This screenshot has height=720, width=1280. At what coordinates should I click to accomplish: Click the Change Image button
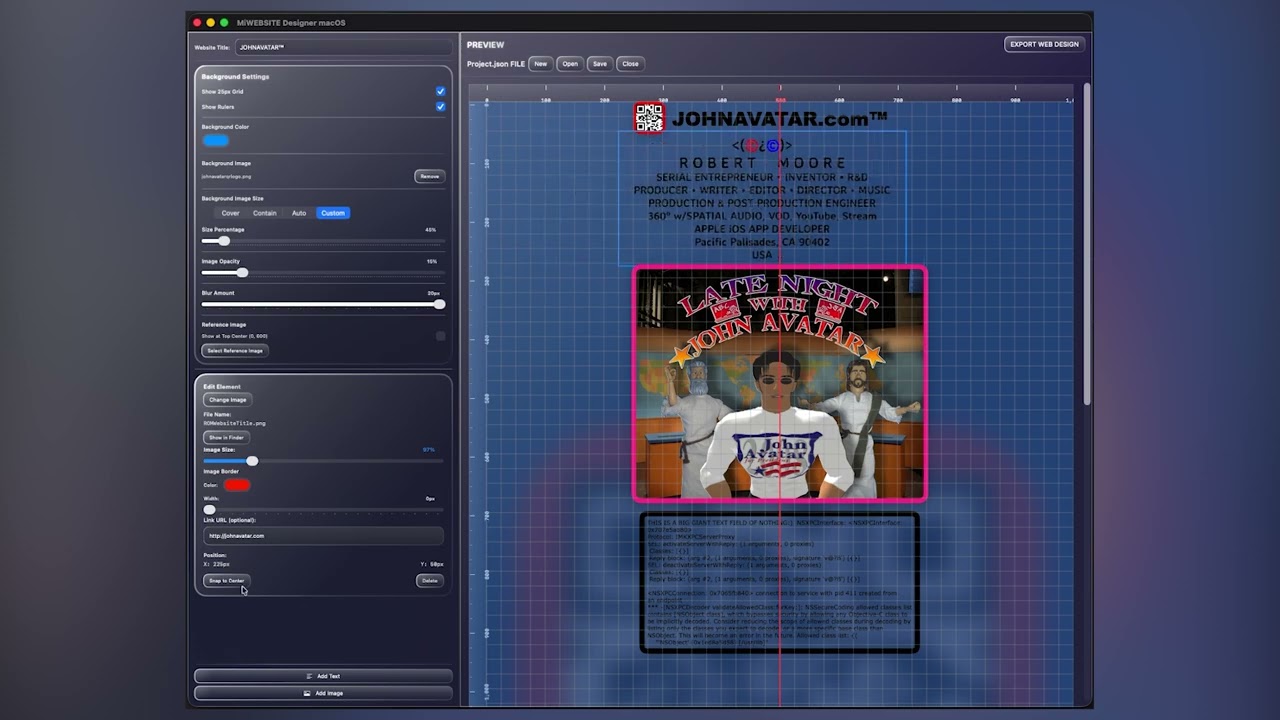[x=227, y=400]
